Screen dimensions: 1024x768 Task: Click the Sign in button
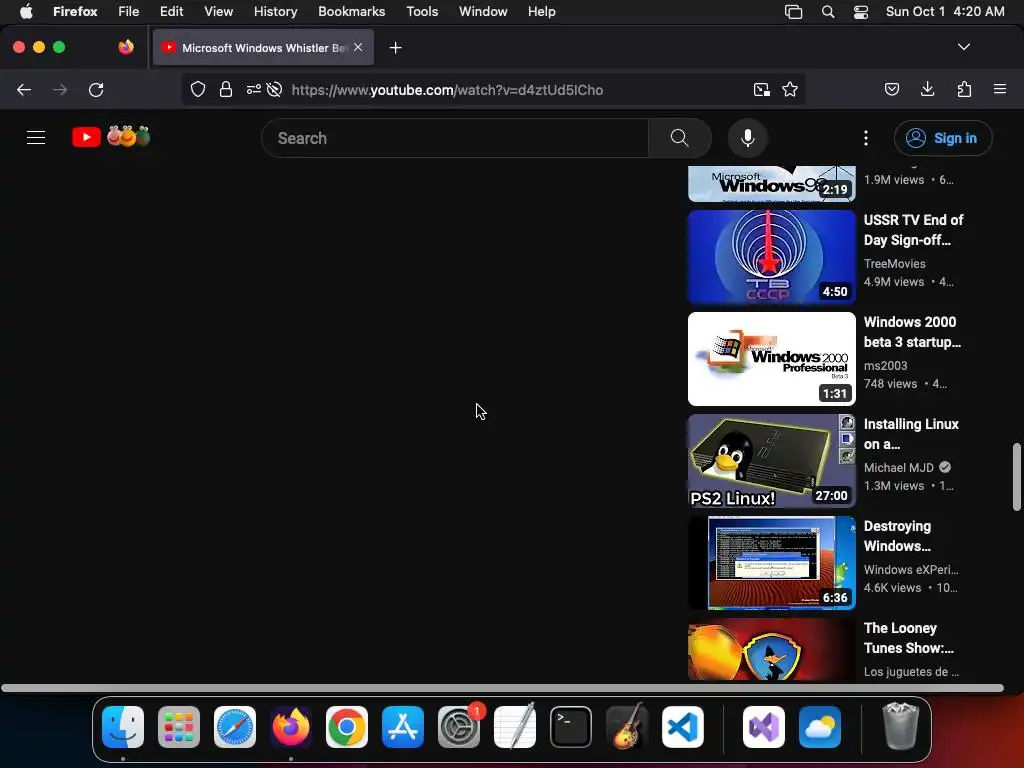click(x=942, y=138)
